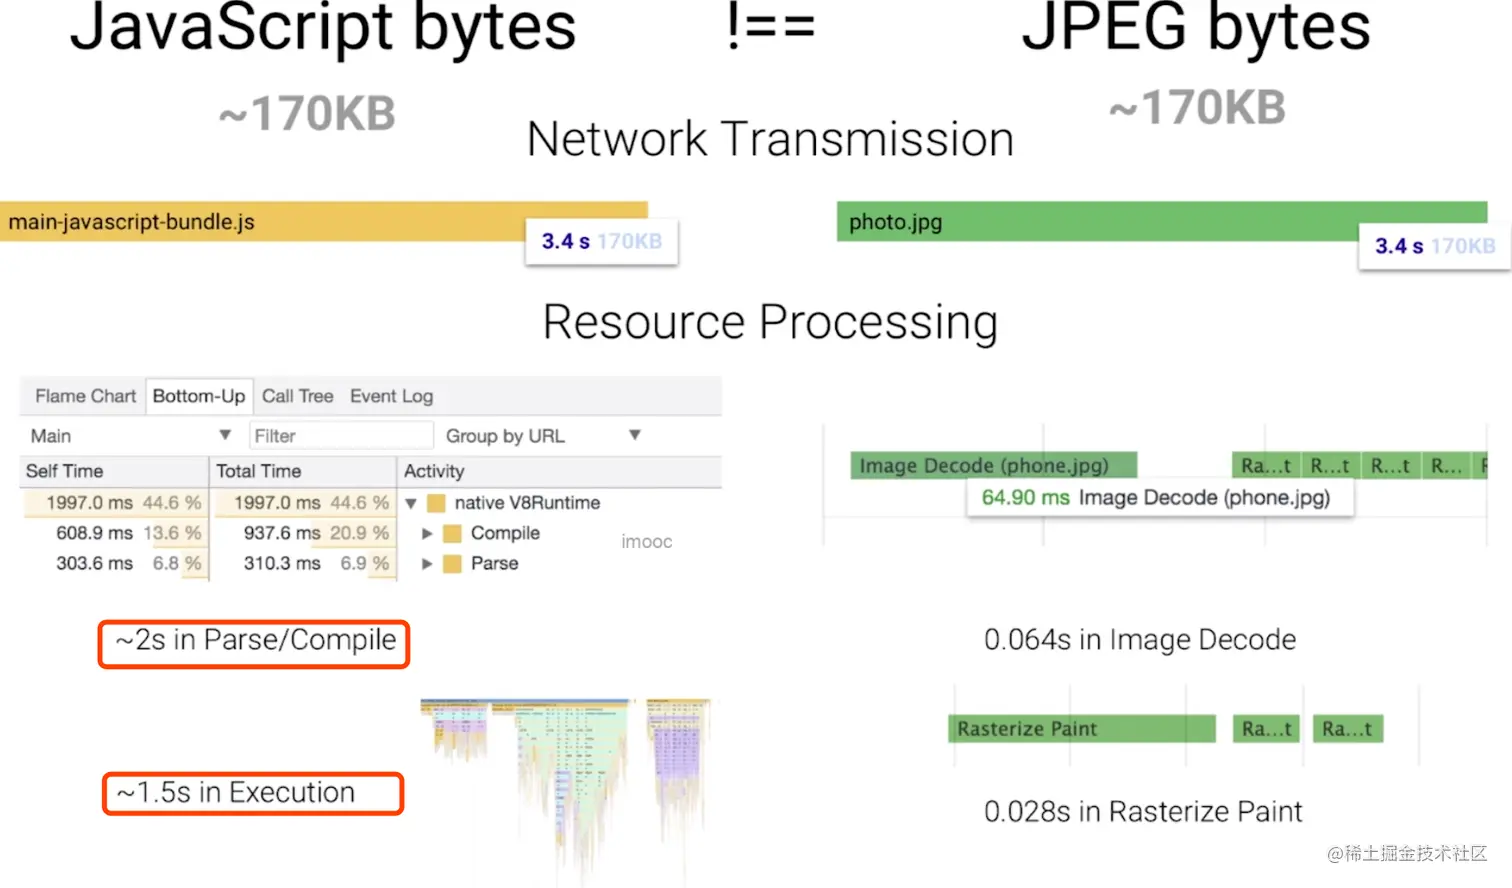Screen dimensions: 1512x888
Task: Sort by Total Time column header
Action: point(259,471)
